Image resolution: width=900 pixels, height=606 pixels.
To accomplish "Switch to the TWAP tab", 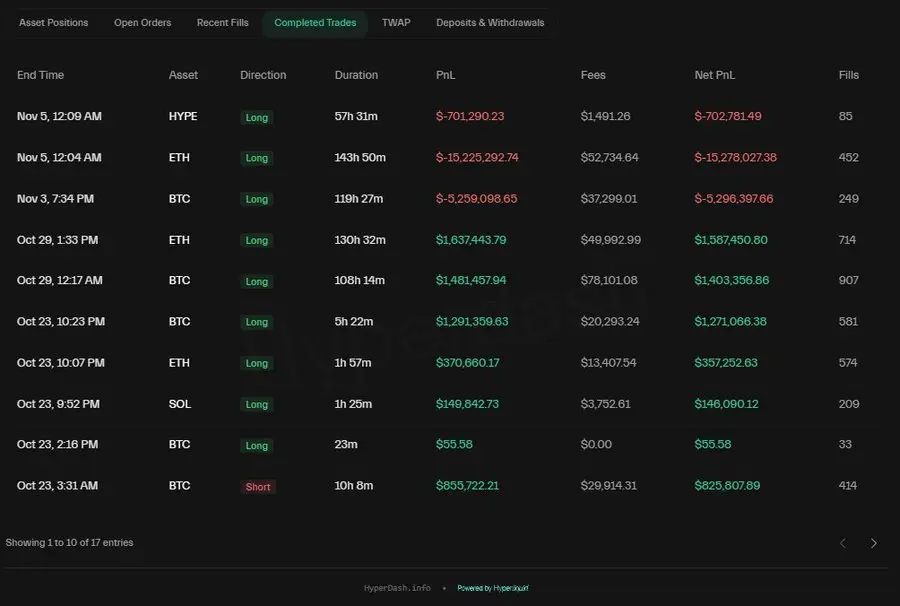I will [396, 23].
